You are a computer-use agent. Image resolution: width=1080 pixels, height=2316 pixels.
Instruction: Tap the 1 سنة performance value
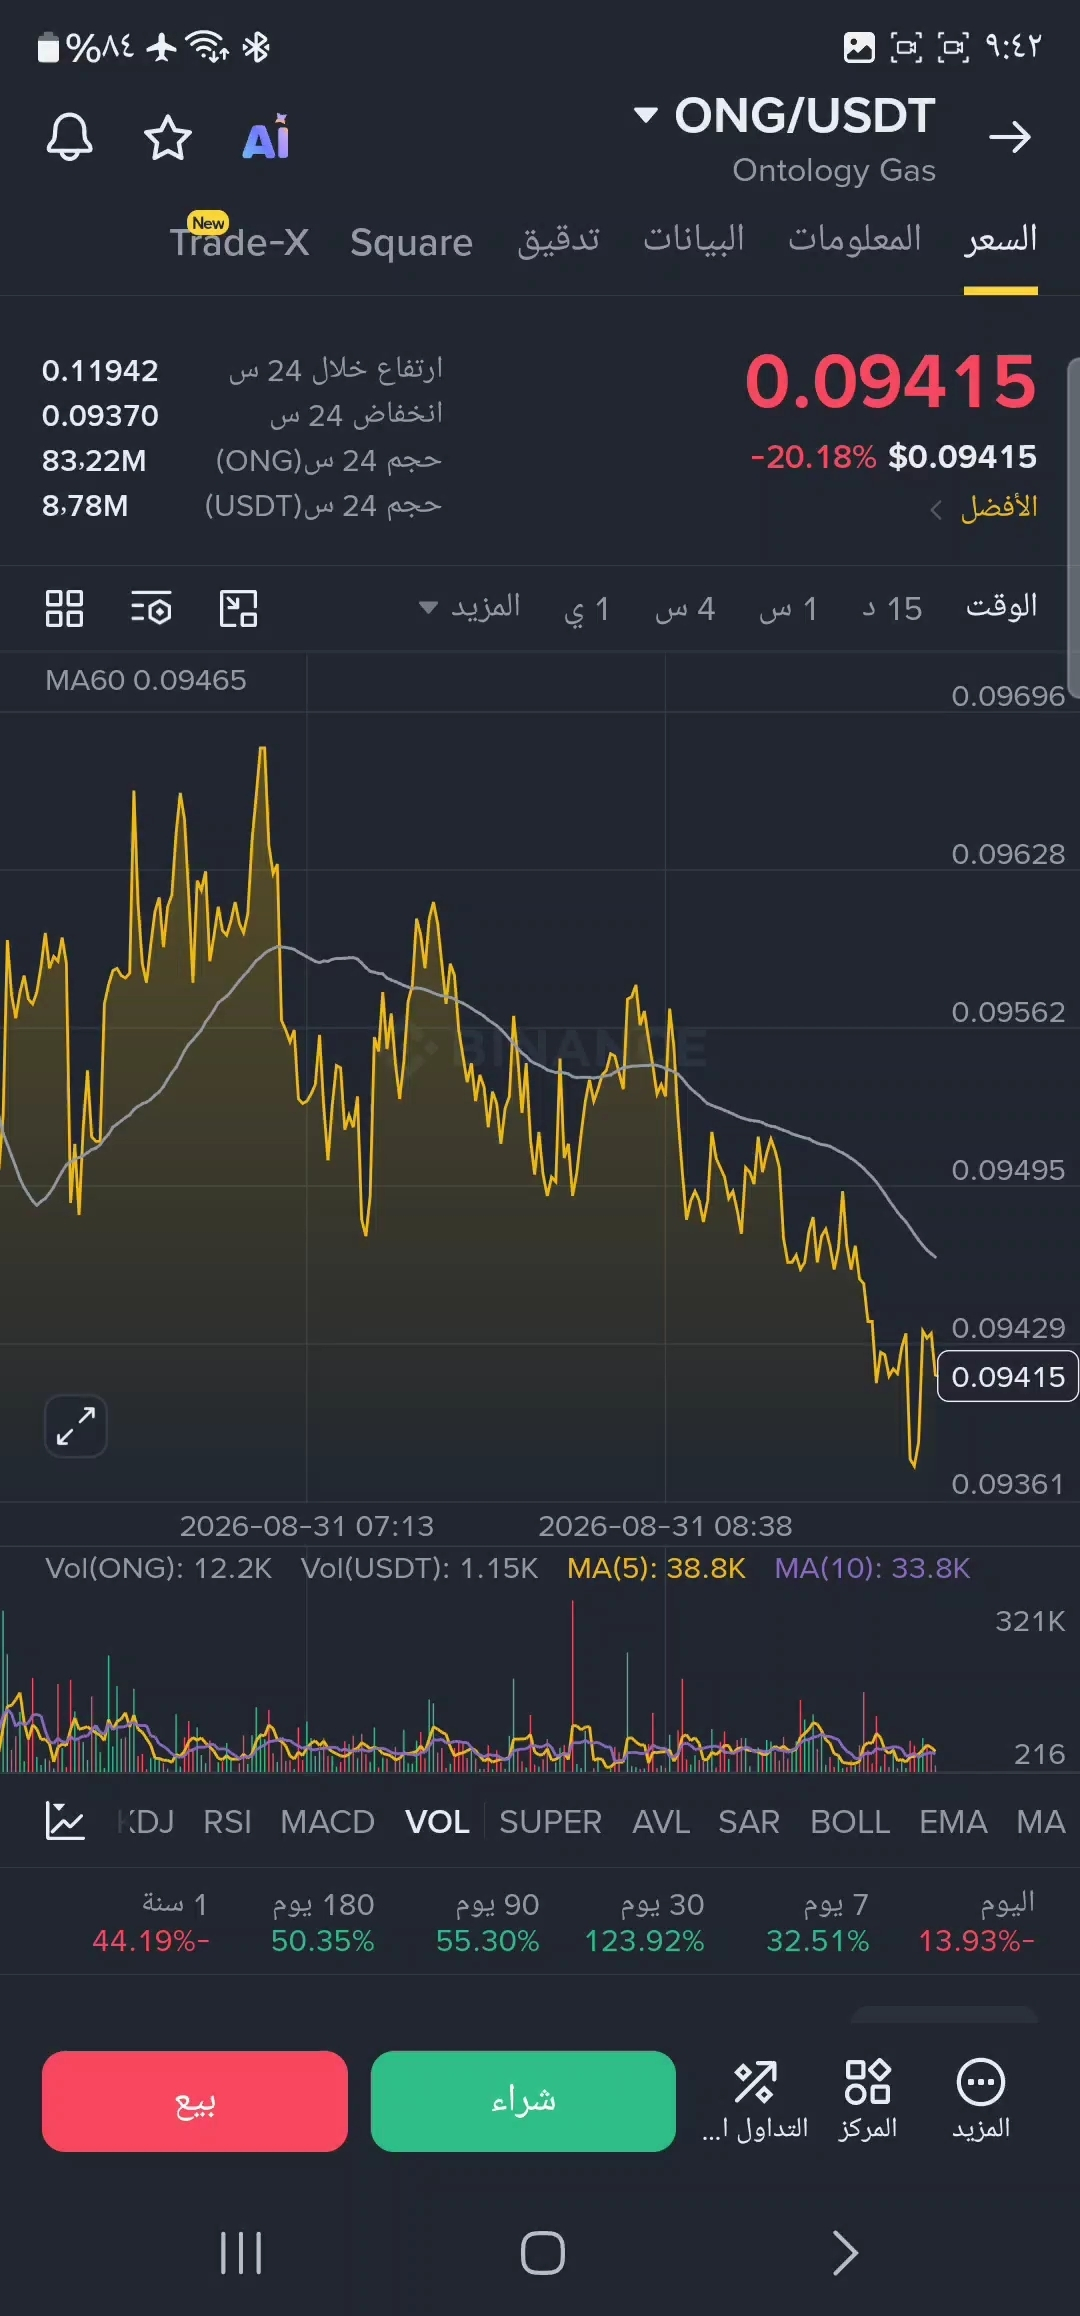point(151,1941)
